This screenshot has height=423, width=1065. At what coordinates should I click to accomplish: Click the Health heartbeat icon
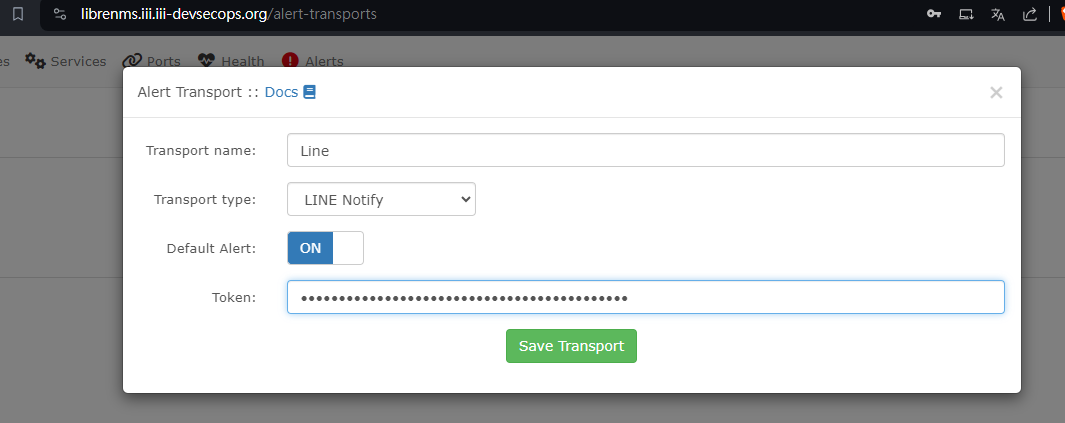click(206, 60)
